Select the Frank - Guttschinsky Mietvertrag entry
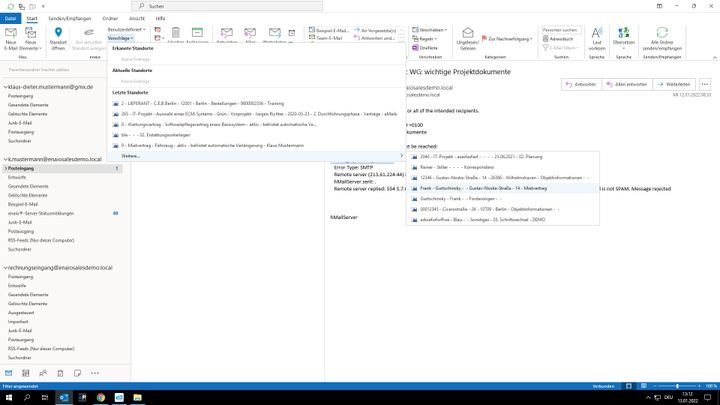Image resolution: width=720 pixels, height=405 pixels. (x=503, y=188)
